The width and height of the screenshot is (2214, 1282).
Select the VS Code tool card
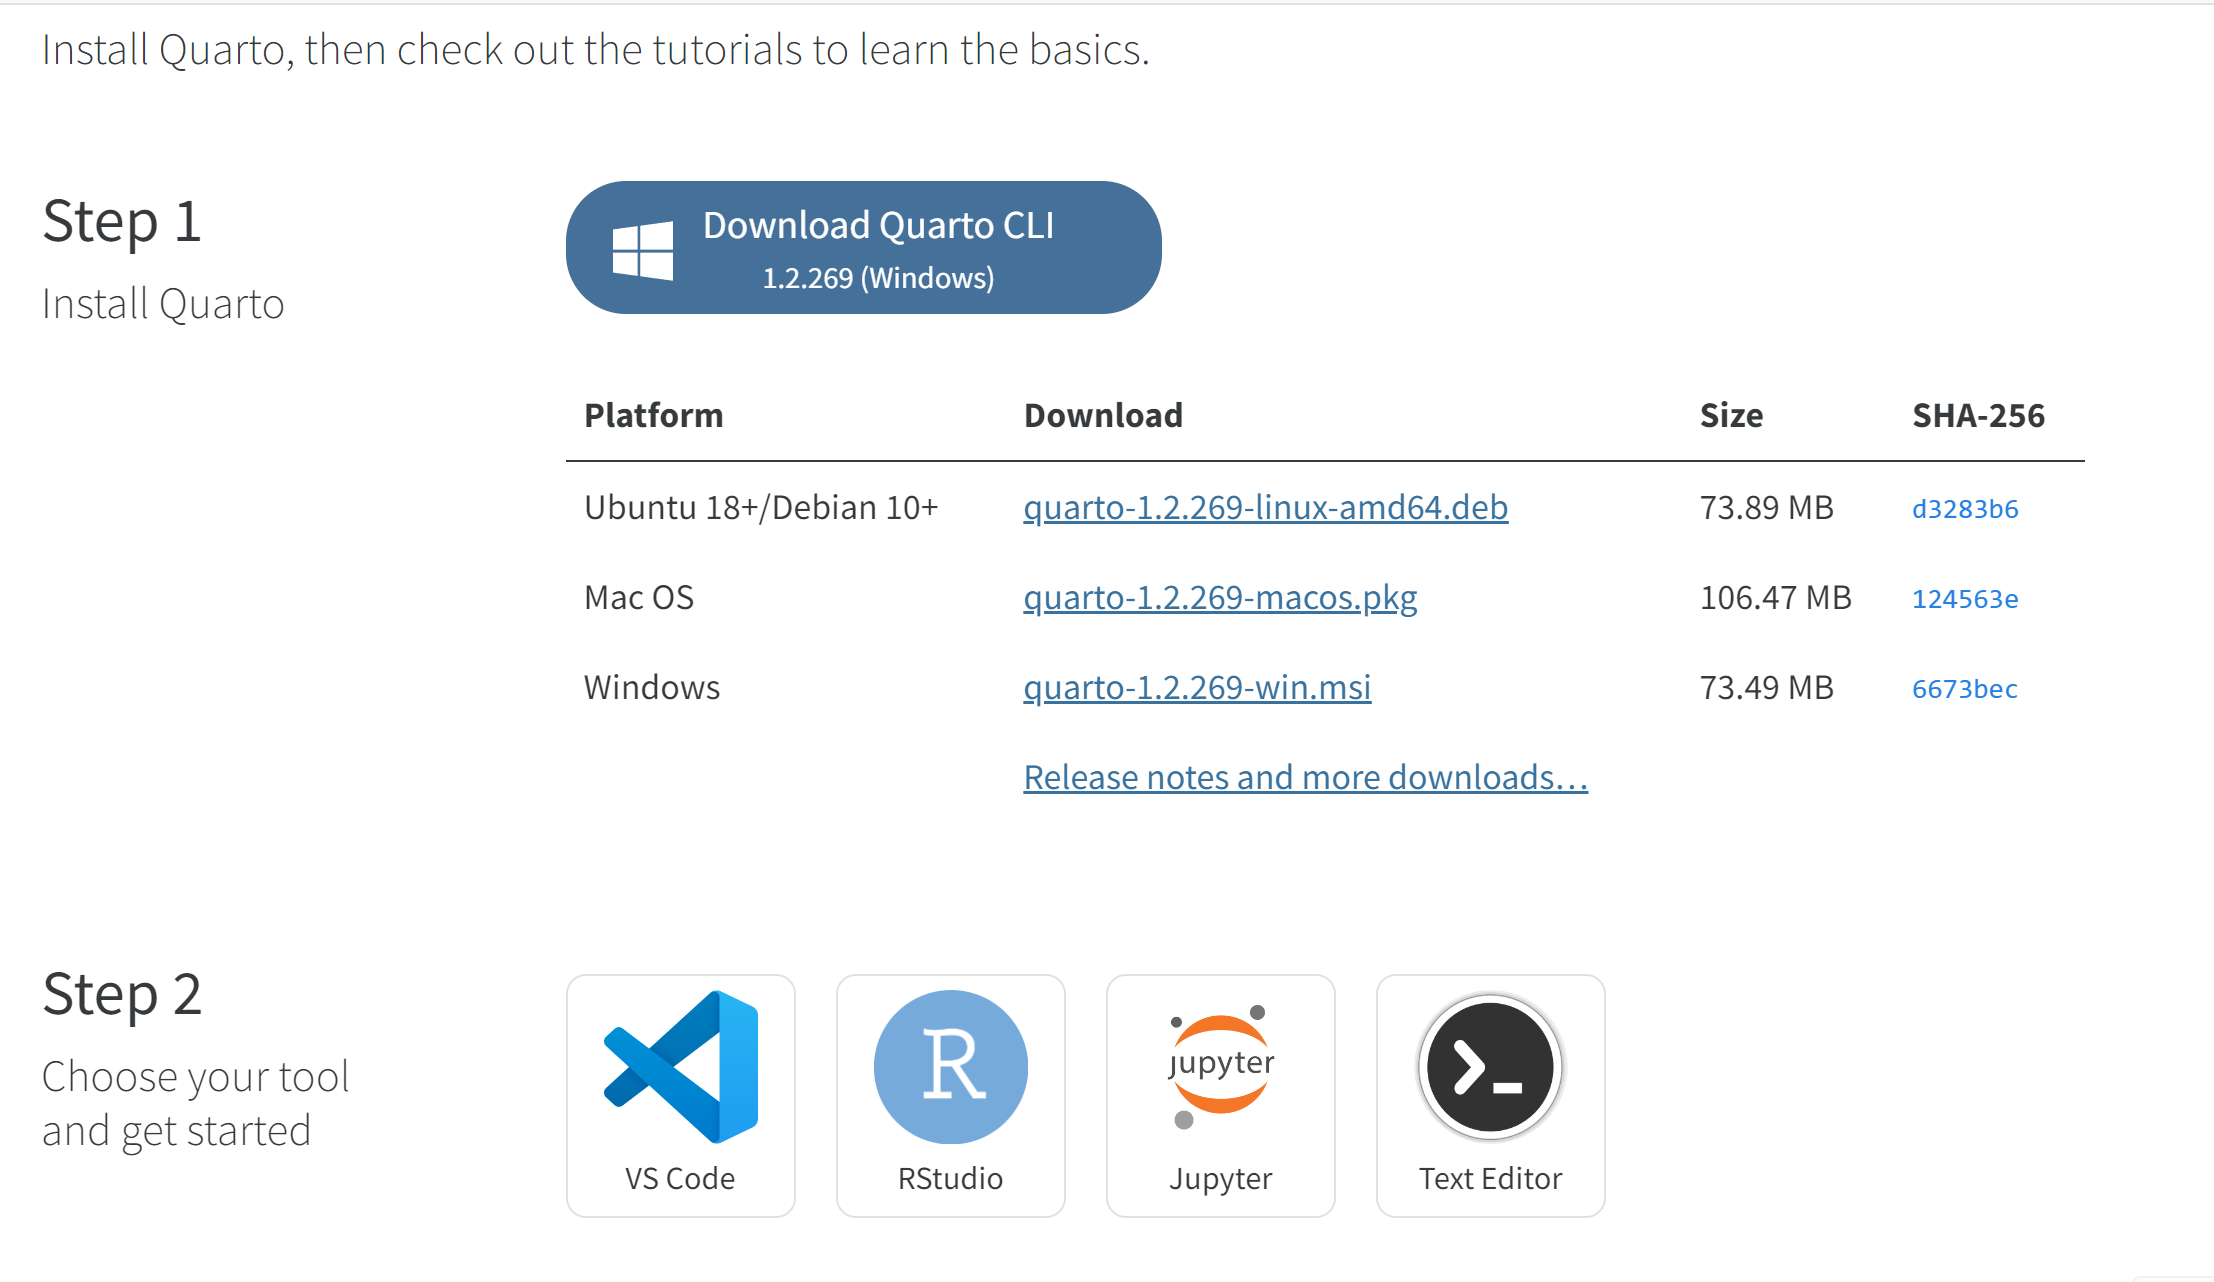679,1095
